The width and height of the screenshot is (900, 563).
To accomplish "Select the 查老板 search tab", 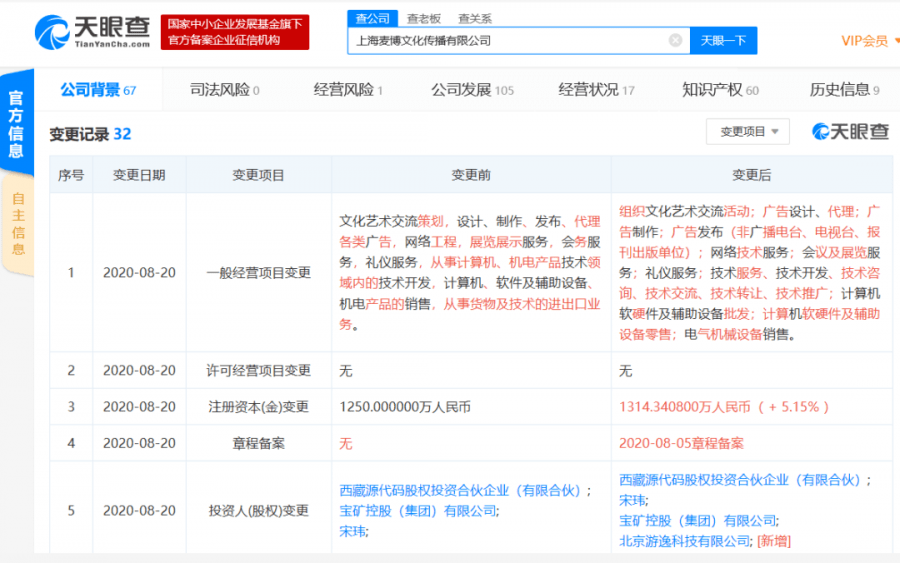I will (424, 18).
